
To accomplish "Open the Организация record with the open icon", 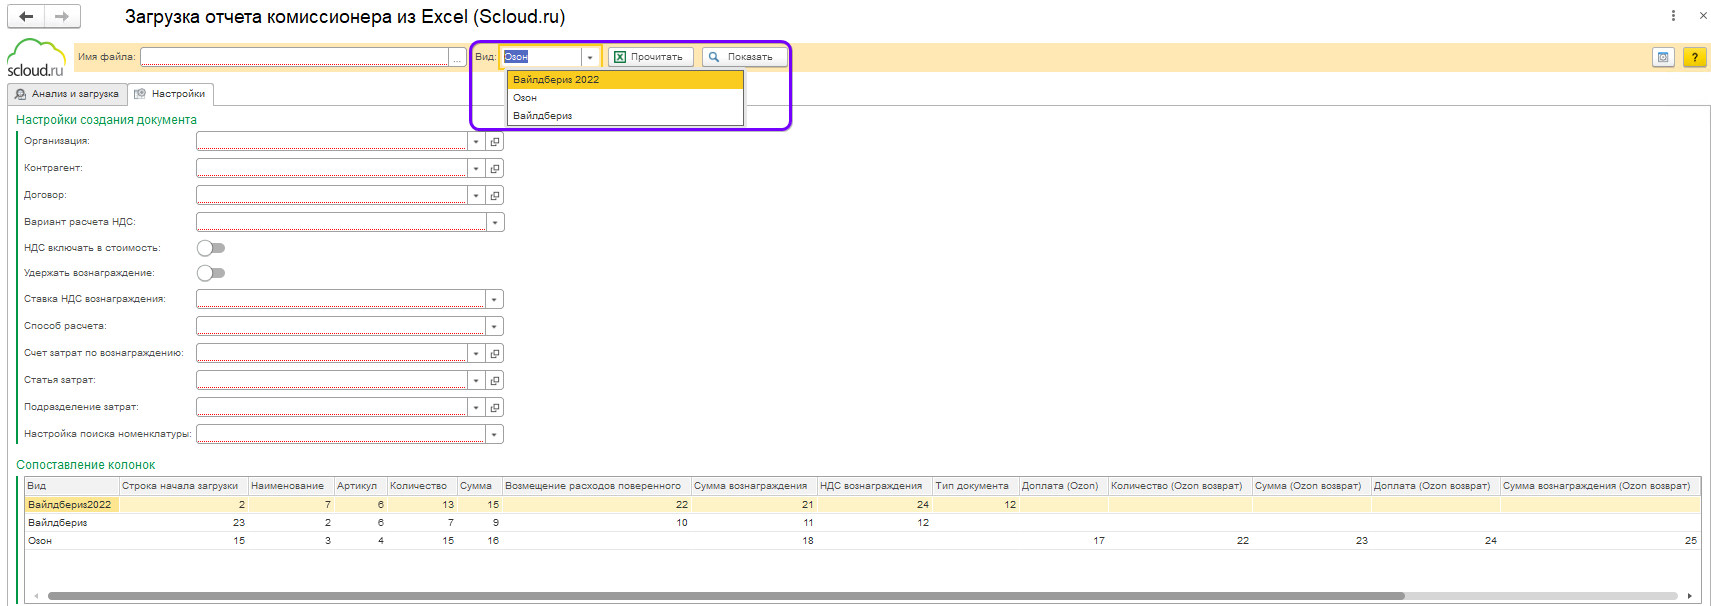I will coord(495,141).
